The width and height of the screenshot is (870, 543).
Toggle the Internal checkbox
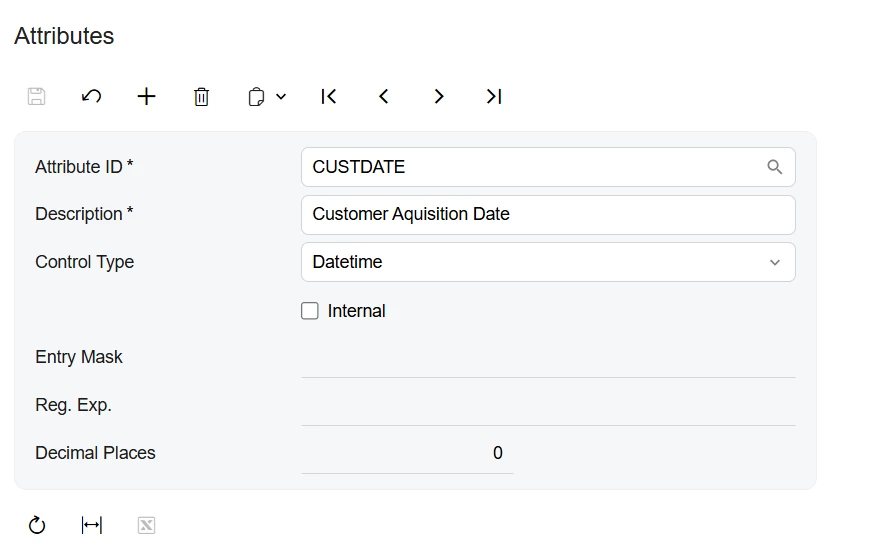(310, 311)
